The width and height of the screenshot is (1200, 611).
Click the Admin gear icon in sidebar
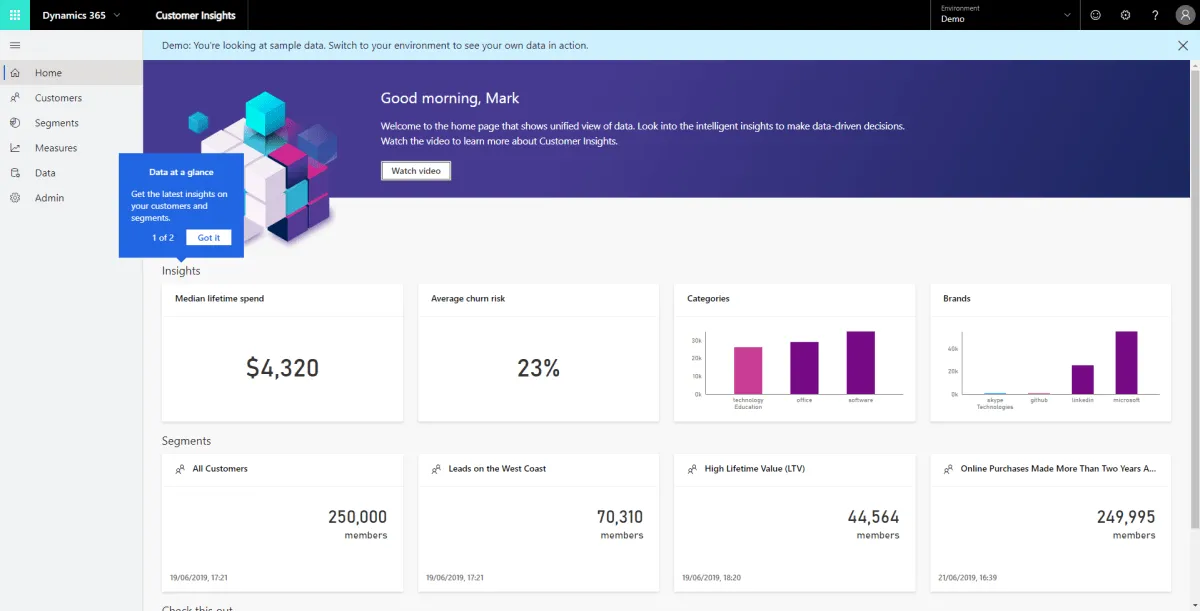pyautogui.click(x=15, y=198)
